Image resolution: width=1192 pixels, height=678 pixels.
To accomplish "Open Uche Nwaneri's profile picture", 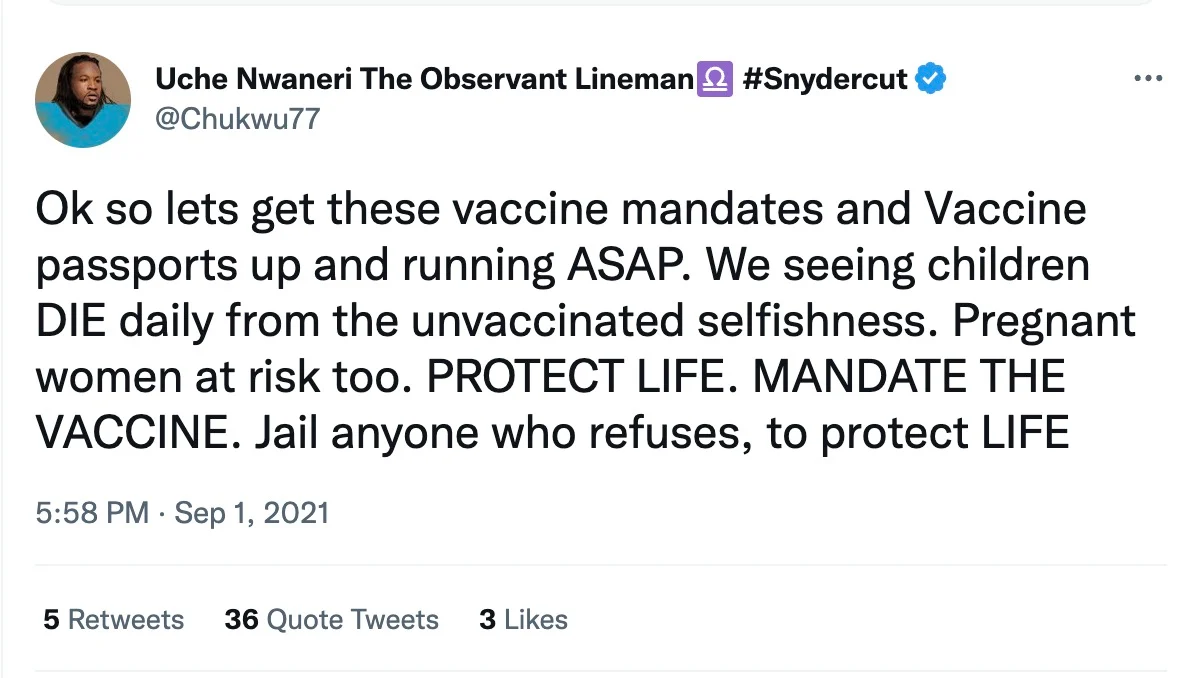I will 82,99.
